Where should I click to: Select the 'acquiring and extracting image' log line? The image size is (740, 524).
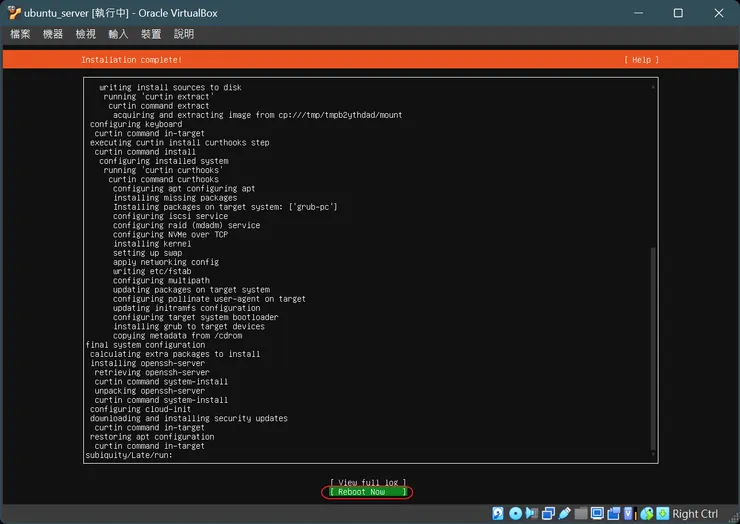point(257,115)
